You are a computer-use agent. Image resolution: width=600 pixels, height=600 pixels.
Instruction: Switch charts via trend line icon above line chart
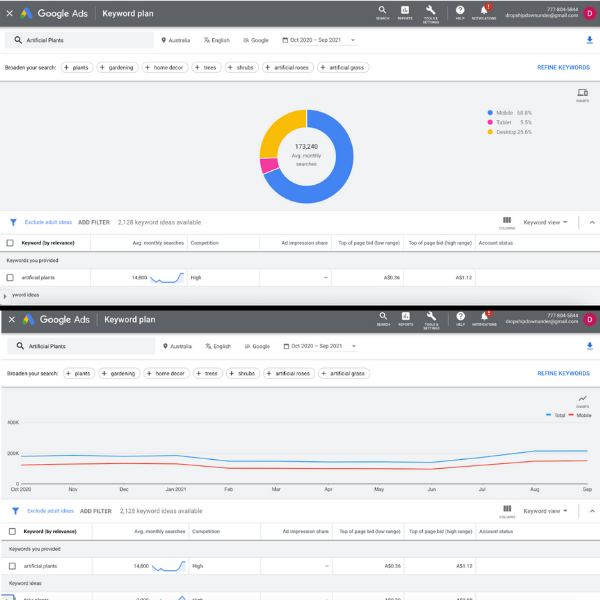[582, 401]
